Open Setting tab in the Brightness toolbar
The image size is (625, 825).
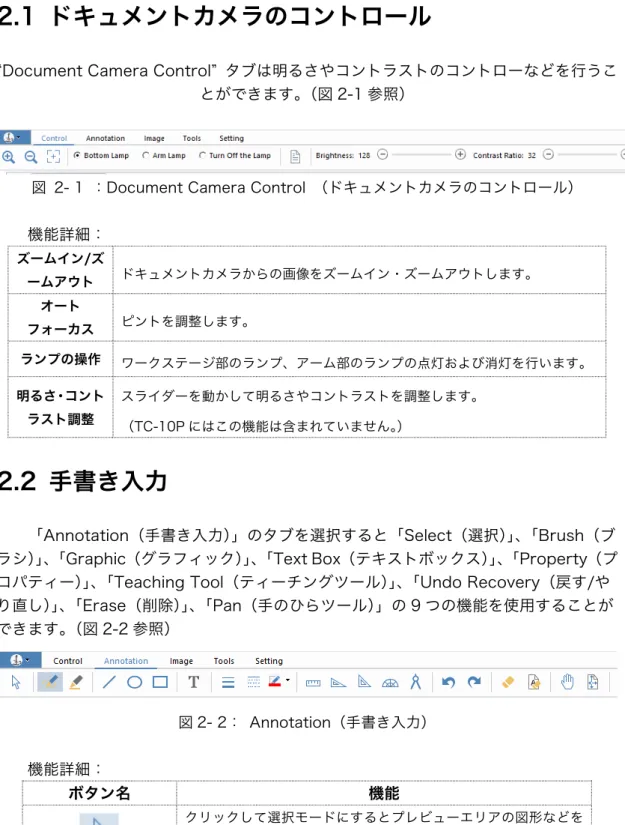tap(231, 138)
